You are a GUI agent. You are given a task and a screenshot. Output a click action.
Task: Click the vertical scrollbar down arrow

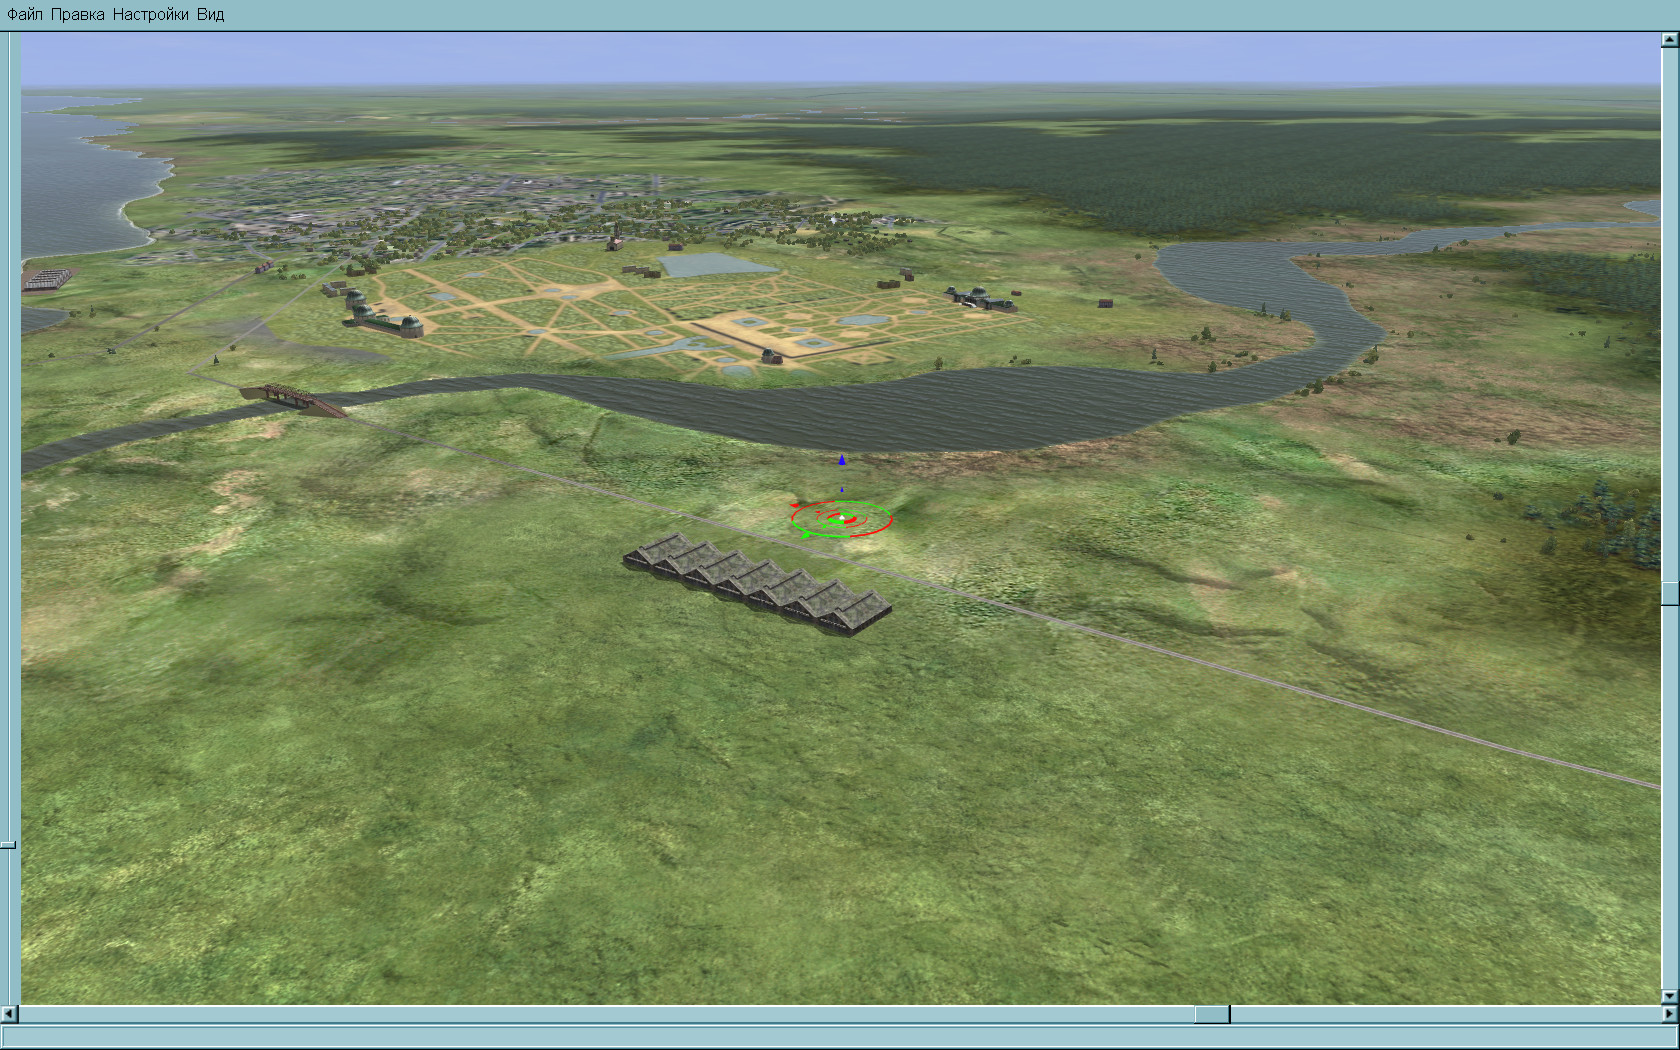pos(1670,997)
